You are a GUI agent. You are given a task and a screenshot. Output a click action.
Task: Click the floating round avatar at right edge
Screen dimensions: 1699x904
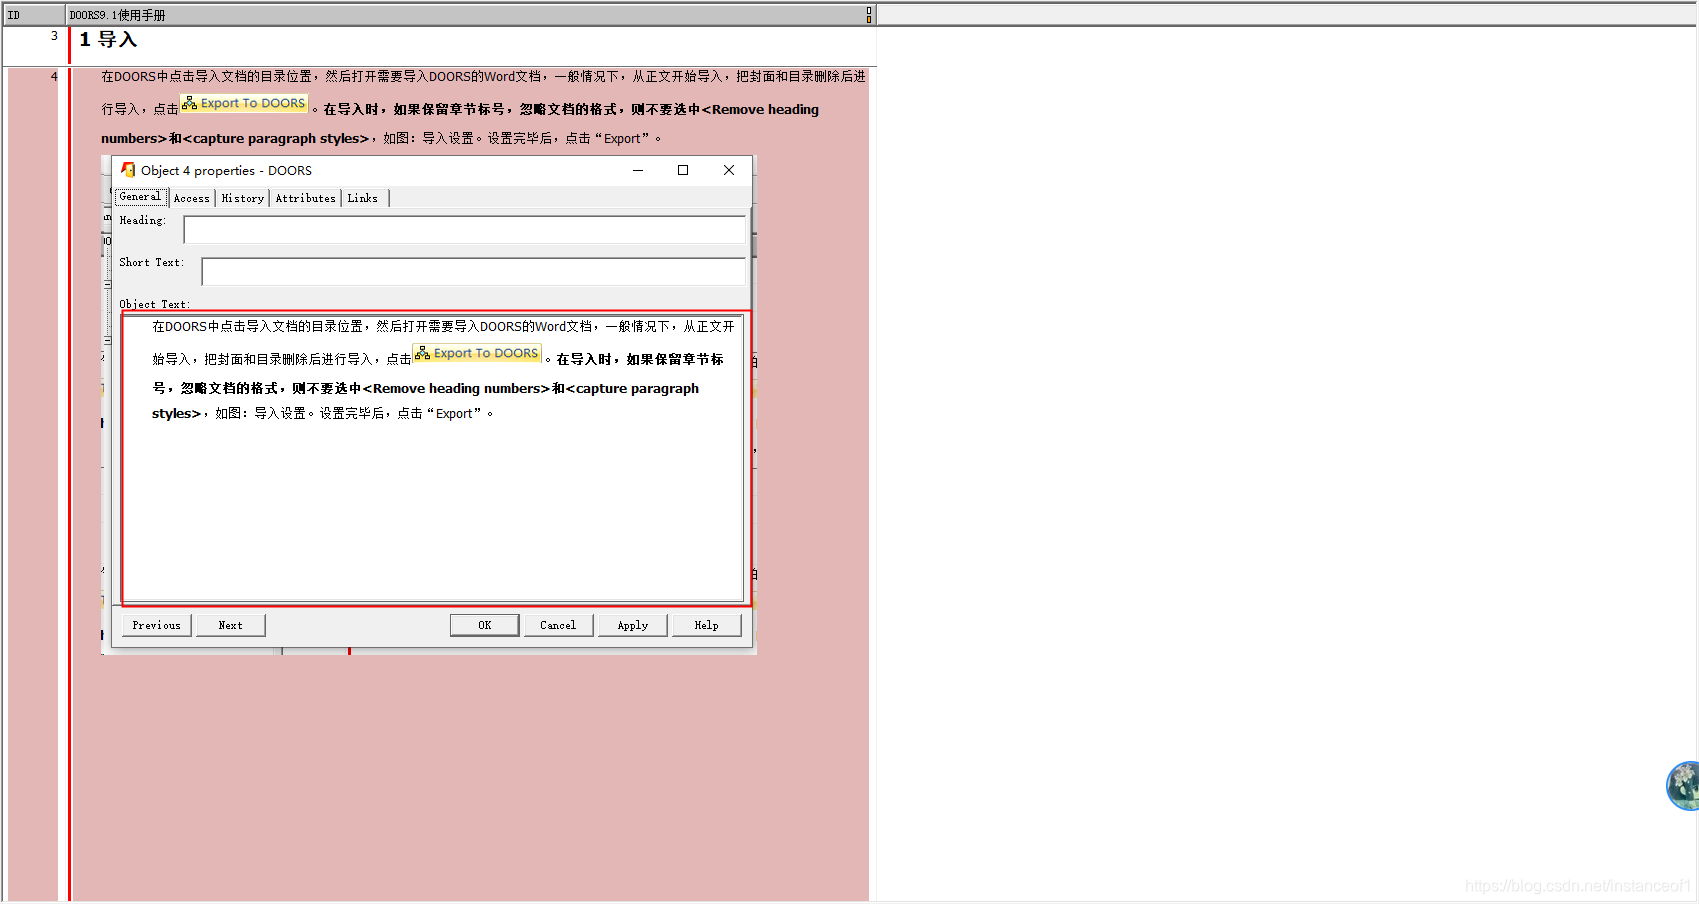pyautogui.click(x=1684, y=785)
